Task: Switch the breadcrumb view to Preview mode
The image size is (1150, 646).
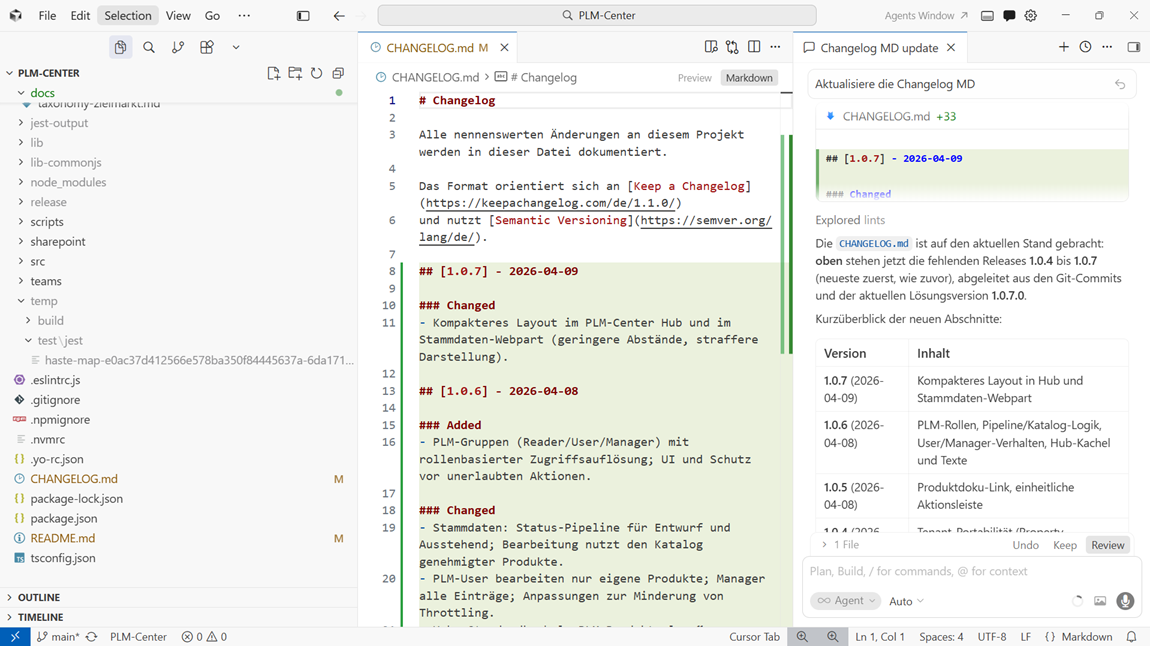Action: (x=694, y=77)
